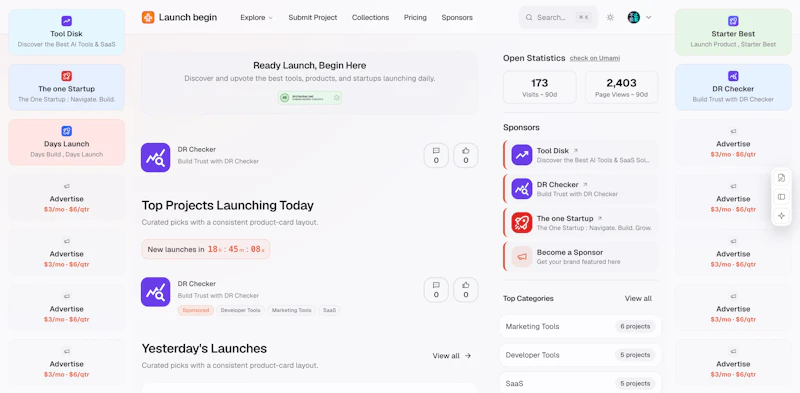This screenshot has width=800, height=393.
Task: Click Tool Disk icon in Sponsors list
Action: click(x=521, y=155)
